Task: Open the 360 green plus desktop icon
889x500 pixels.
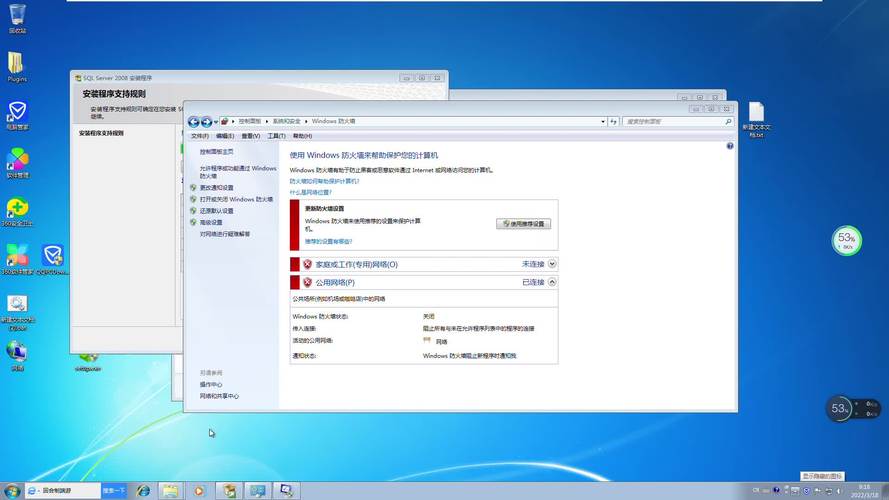Action: click(x=17, y=211)
